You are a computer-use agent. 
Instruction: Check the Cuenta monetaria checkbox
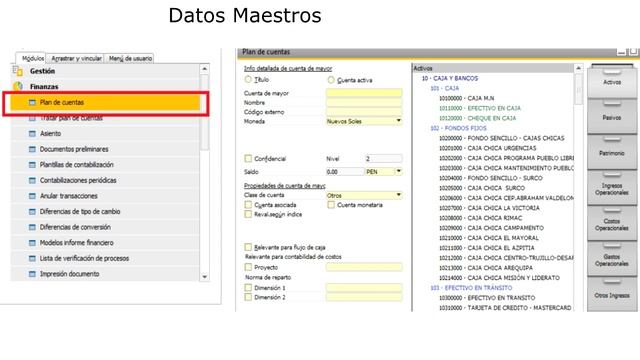click(331, 204)
